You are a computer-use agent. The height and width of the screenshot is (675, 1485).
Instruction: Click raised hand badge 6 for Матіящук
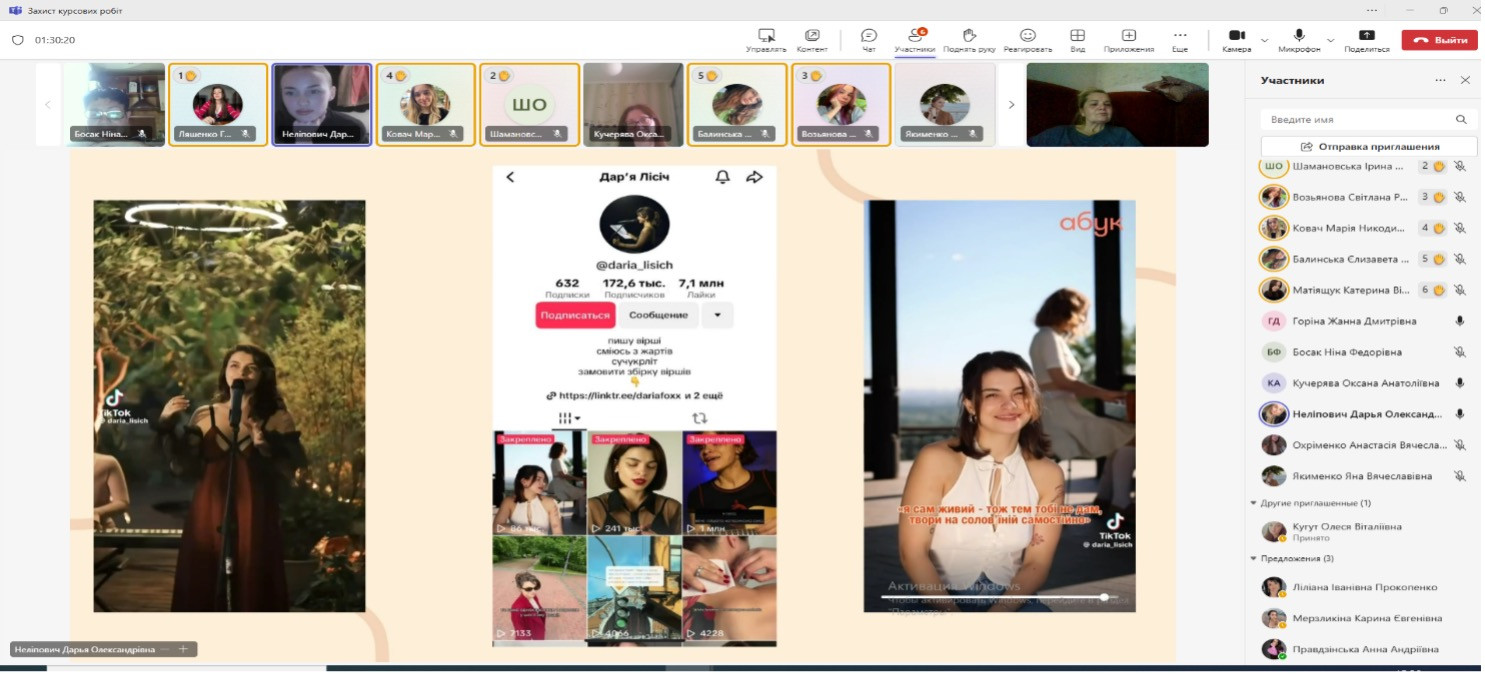[1433, 290]
